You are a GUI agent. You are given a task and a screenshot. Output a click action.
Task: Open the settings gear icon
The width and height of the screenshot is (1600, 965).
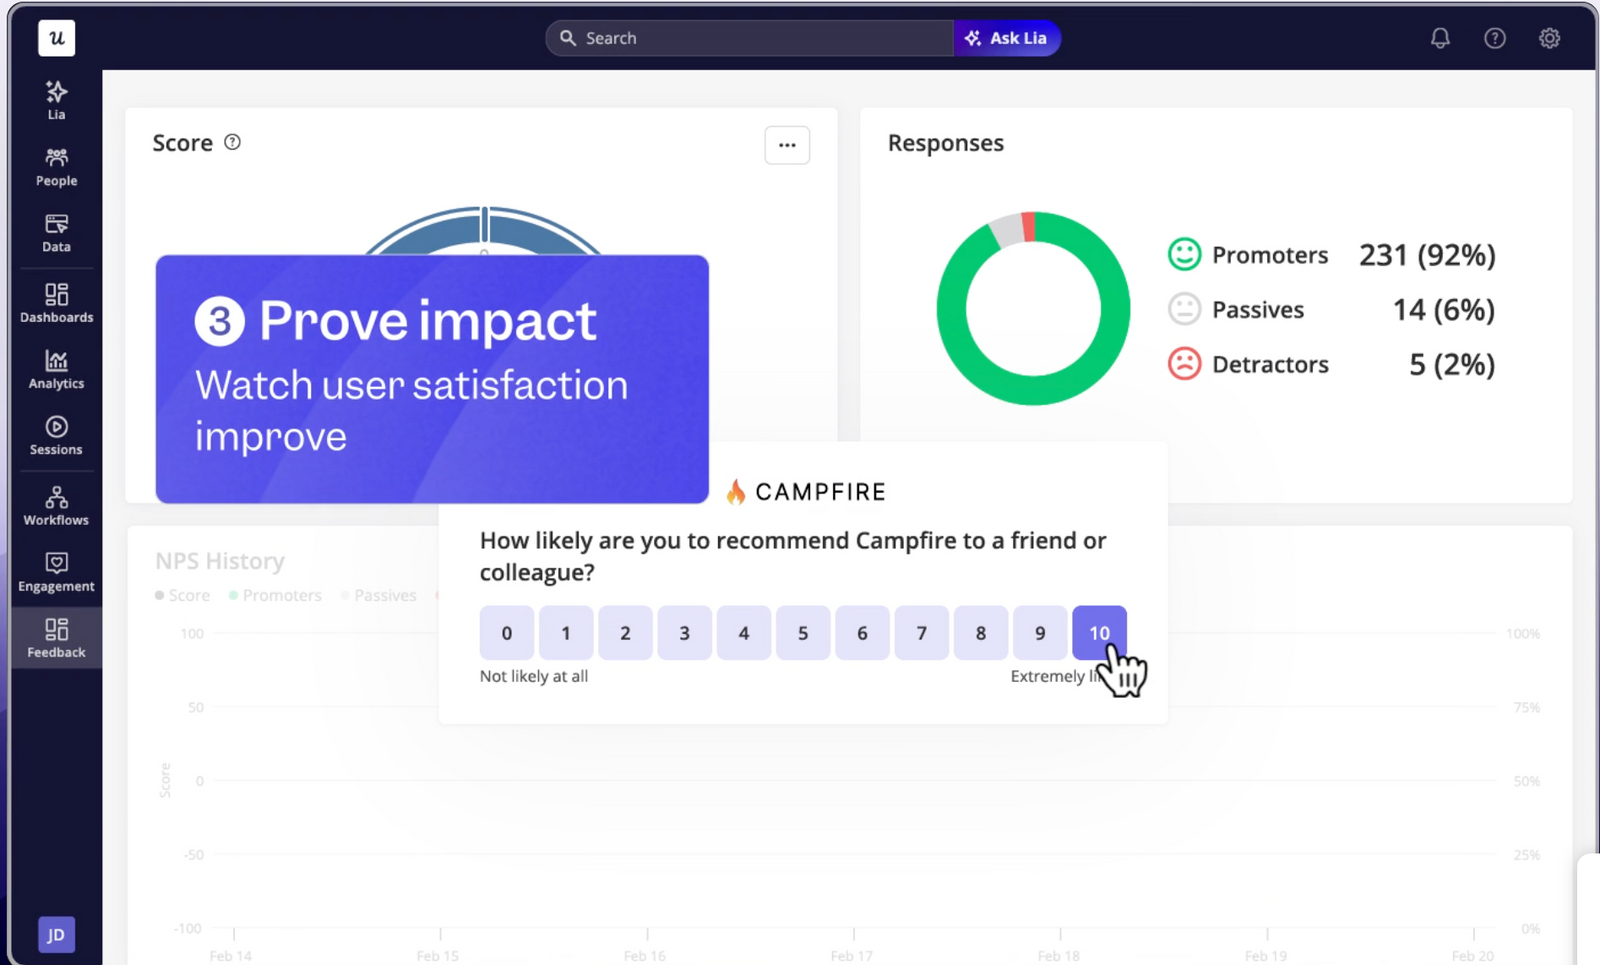1549,38
